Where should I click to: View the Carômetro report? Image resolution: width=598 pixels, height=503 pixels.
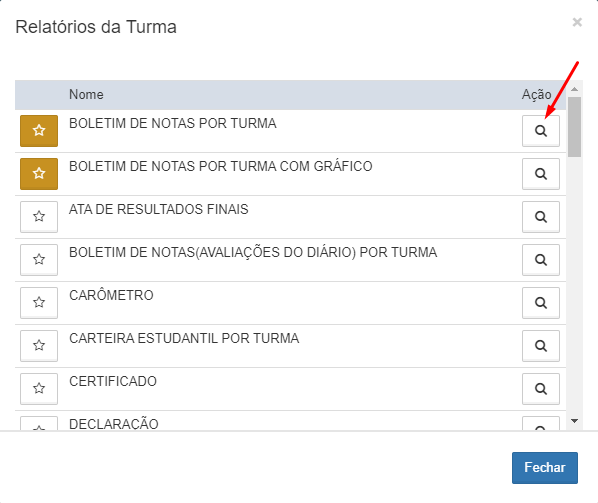541,303
